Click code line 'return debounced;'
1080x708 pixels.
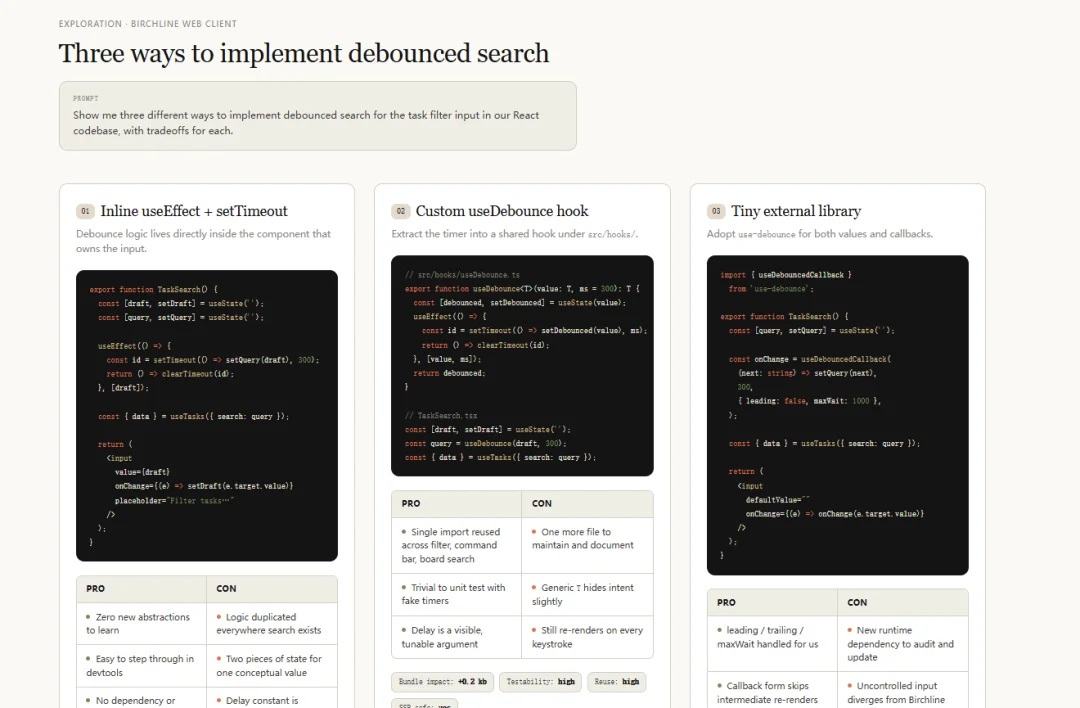click(x=449, y=373)
